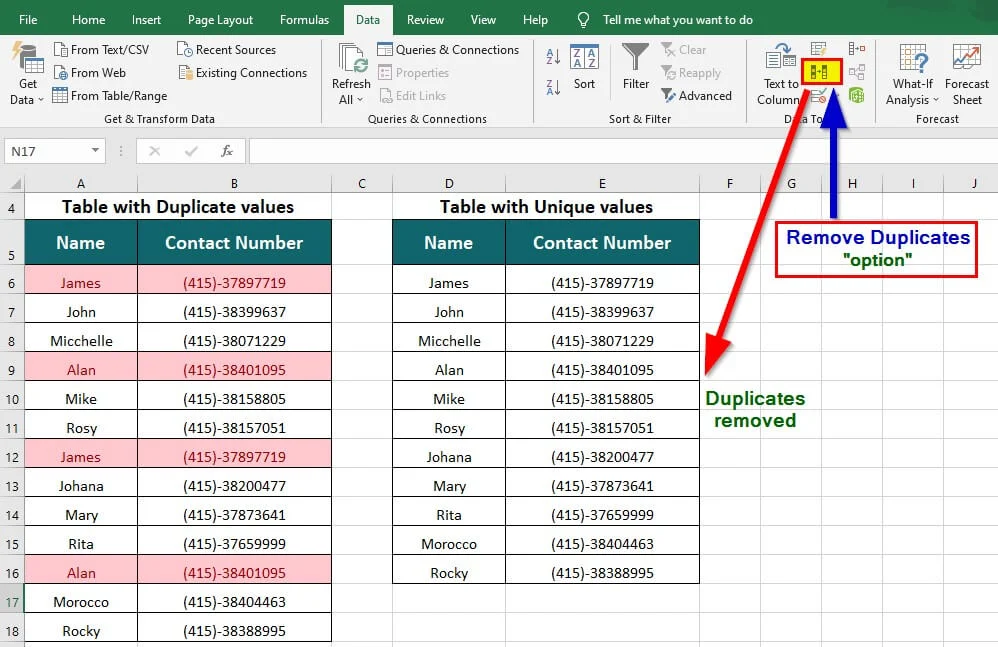Open the Review ribbon tab
This screenshot has height=647, width=998.
point(425,18)
